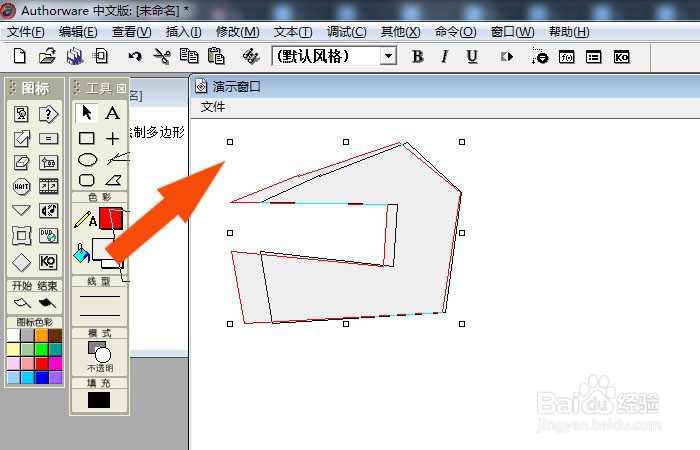Screen dimensions: 700x450
Task: Open the black Fill (填充) pattern box
Action: (99, 400)
